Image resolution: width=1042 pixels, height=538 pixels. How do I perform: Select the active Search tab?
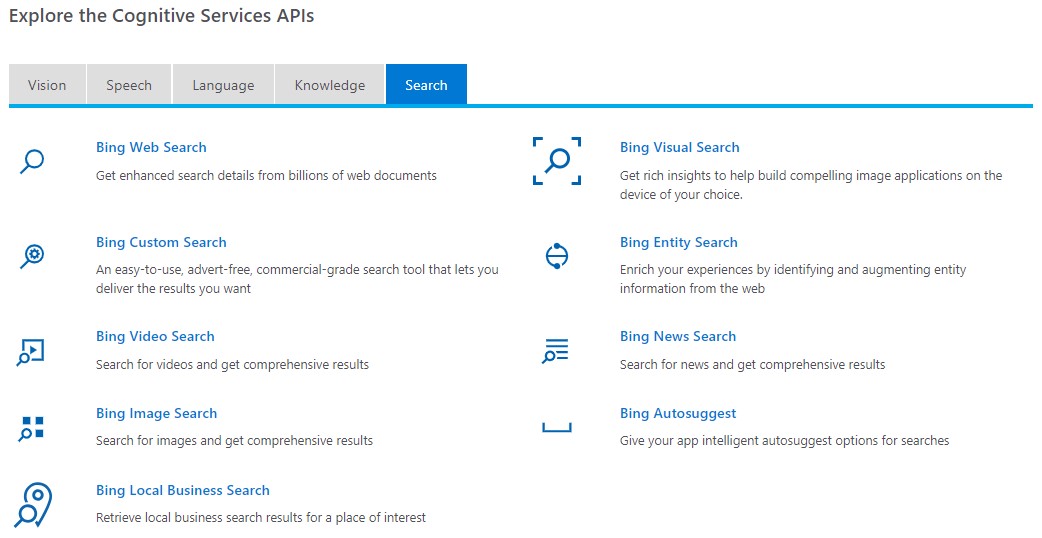point(426,85)
